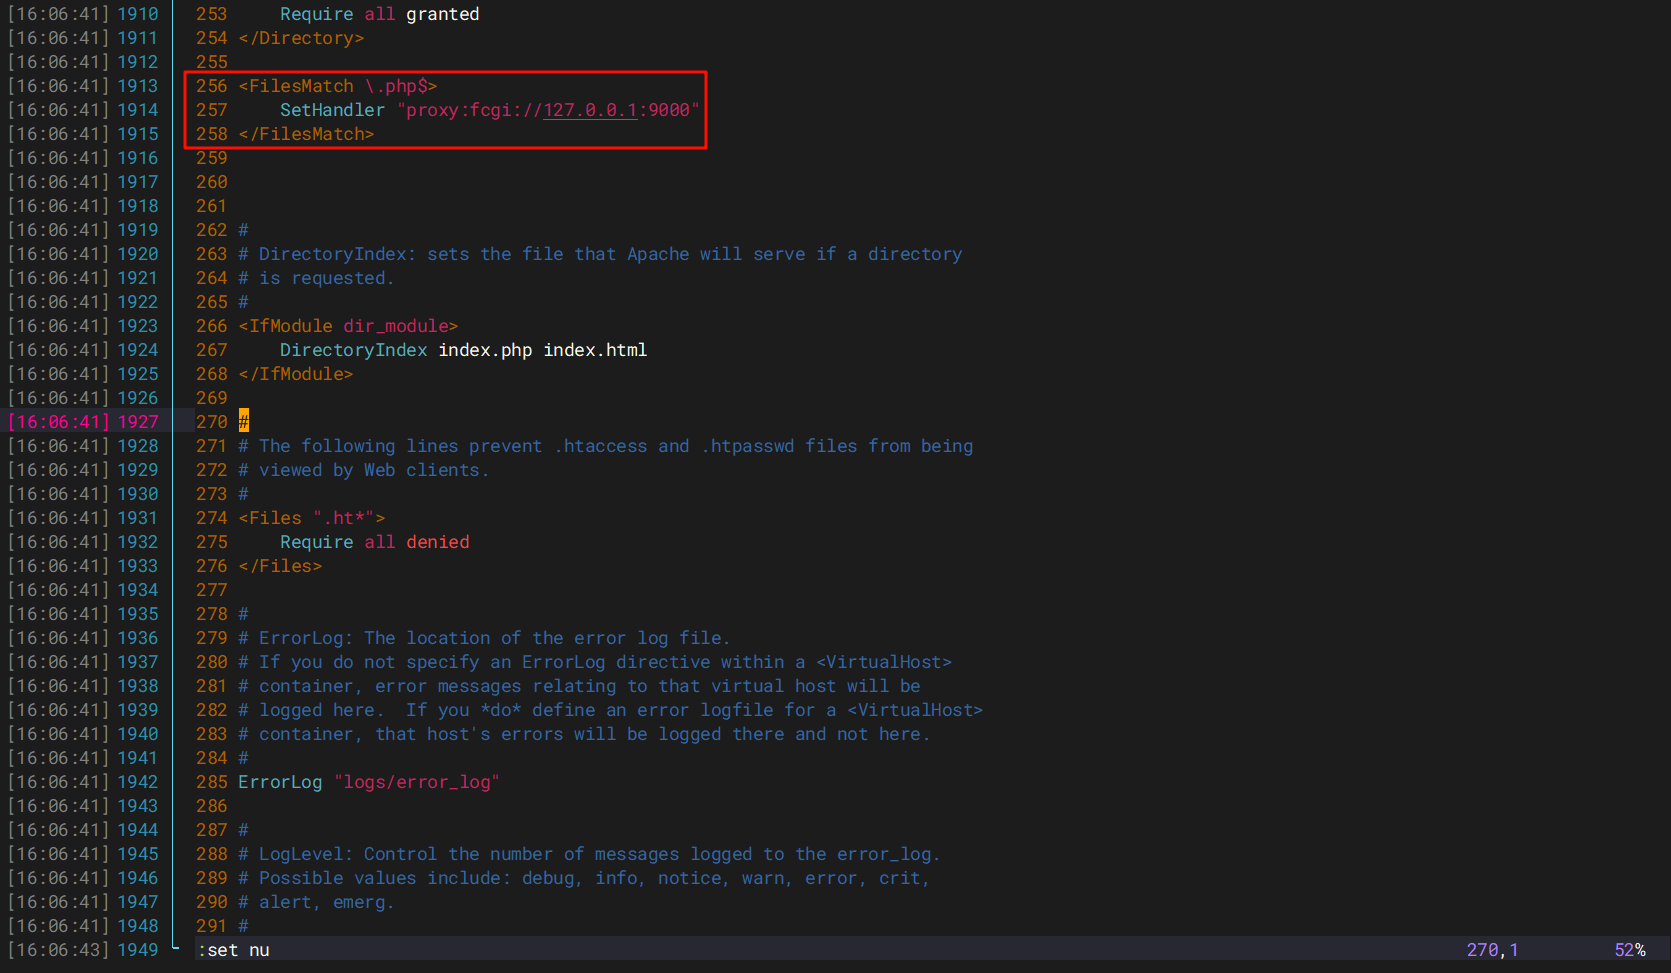
Task: Click the 'LogLevel: Control the number' comment line
Action: [x=589, y=854]
